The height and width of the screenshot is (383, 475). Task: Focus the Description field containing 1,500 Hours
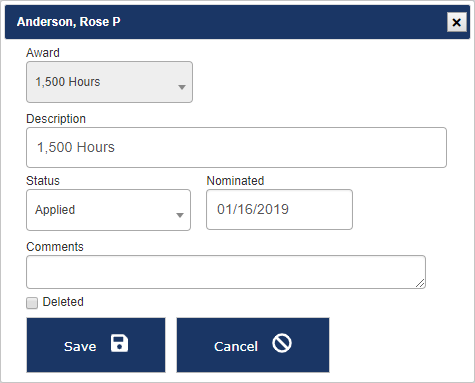click(x=236, y=147)
